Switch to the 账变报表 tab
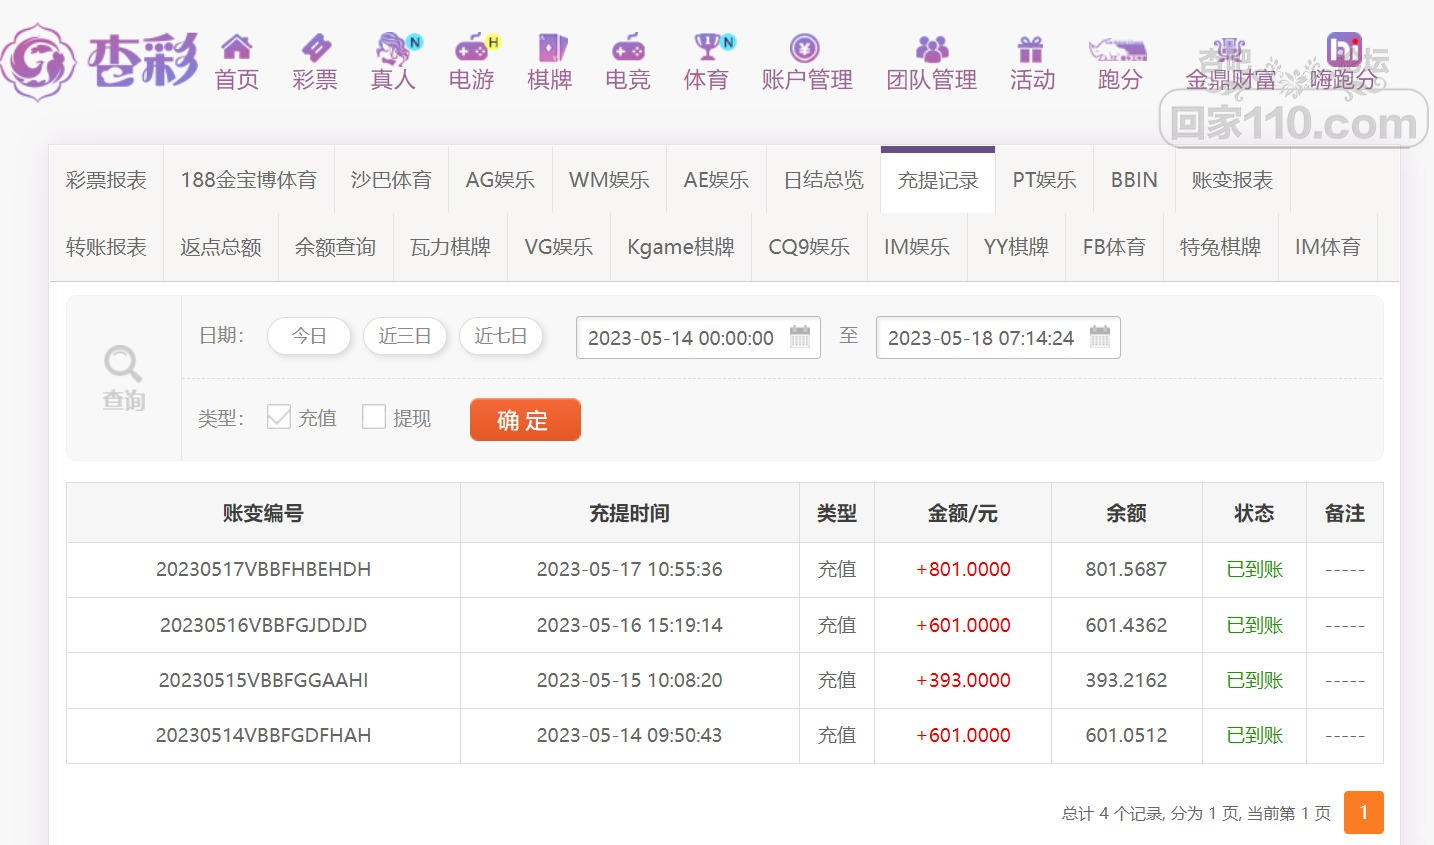 (x=1232, y=180)
